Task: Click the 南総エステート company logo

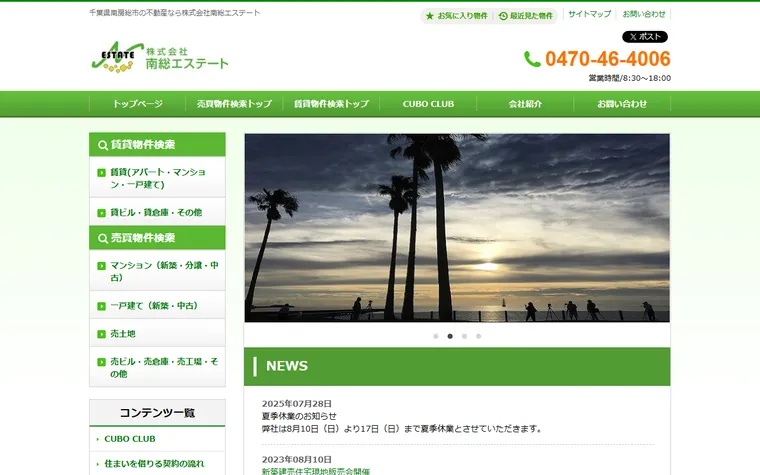Action: tap(159, 57)
